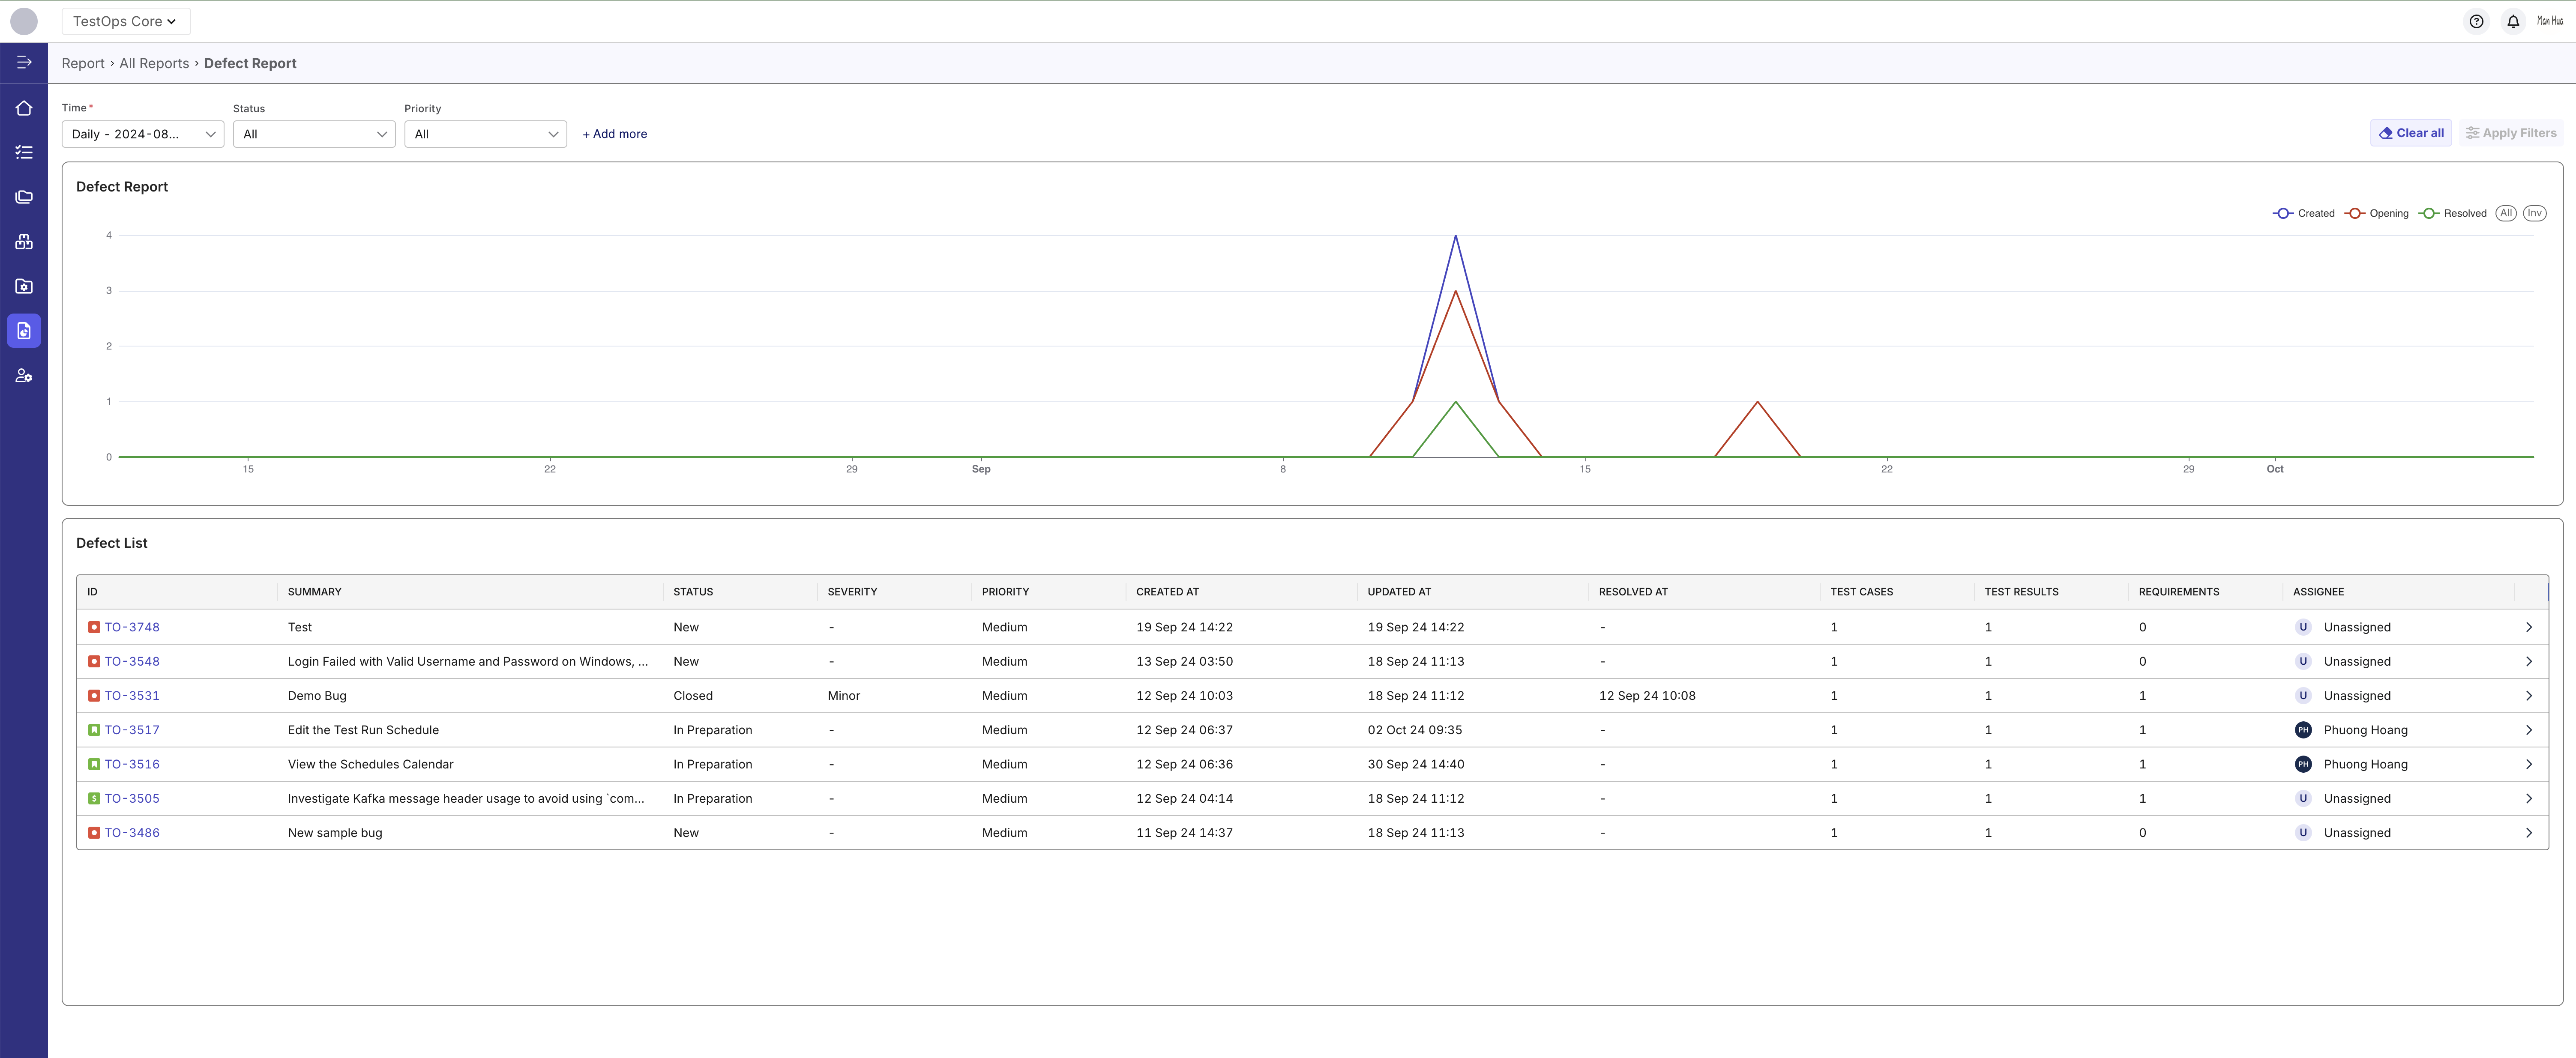Screen dimensions: 2576x1058
Task: Go to All Reports breadcrumb
Action: [x=154, y=63]
